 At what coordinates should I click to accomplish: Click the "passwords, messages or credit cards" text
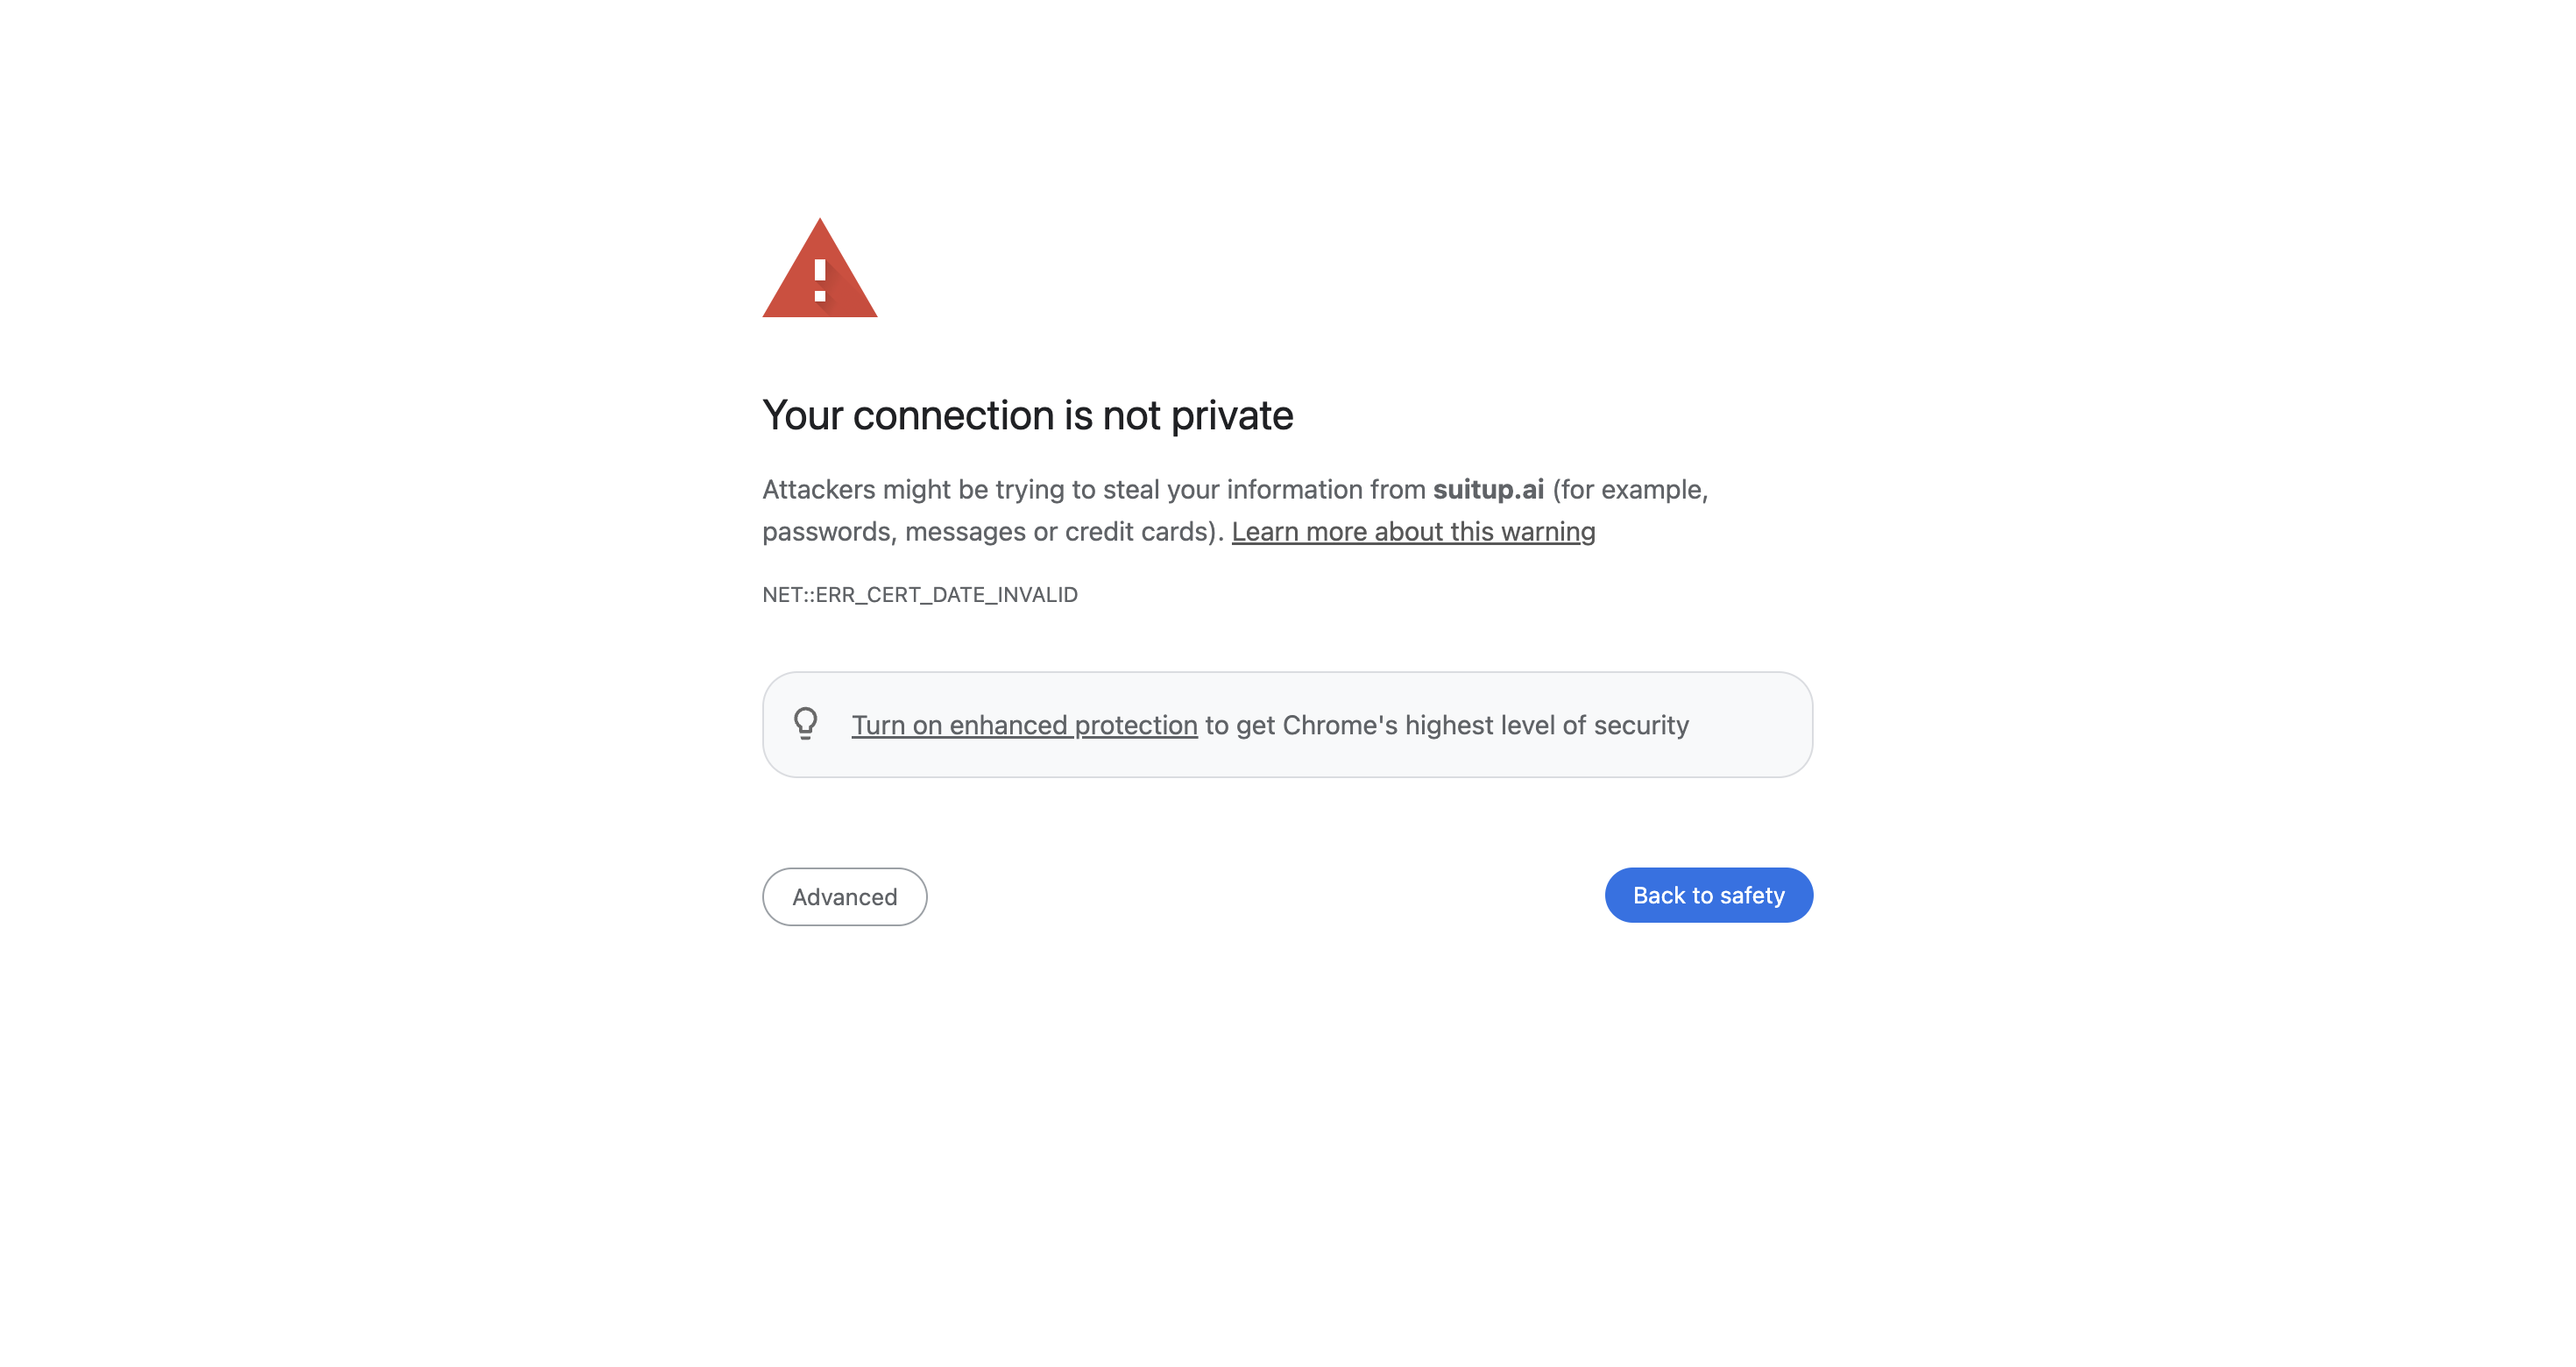tap(990, 531)
